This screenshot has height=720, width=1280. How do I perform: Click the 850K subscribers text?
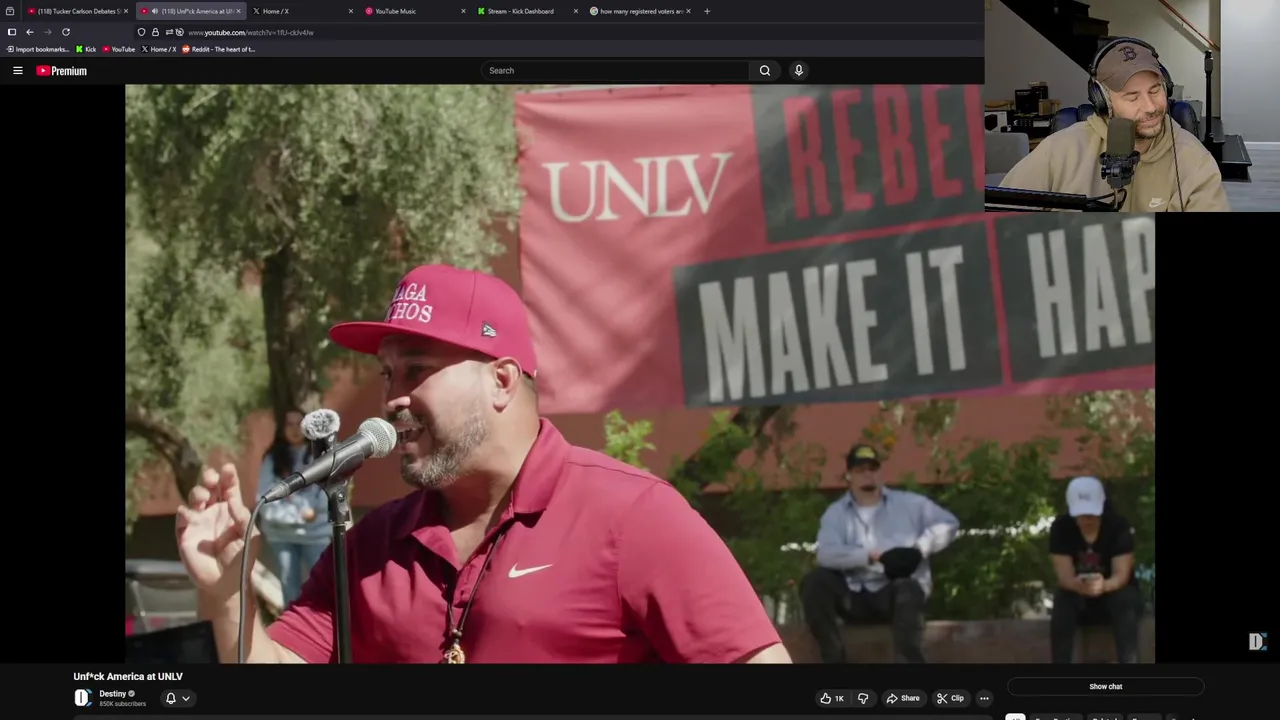[x=122, y=704]
